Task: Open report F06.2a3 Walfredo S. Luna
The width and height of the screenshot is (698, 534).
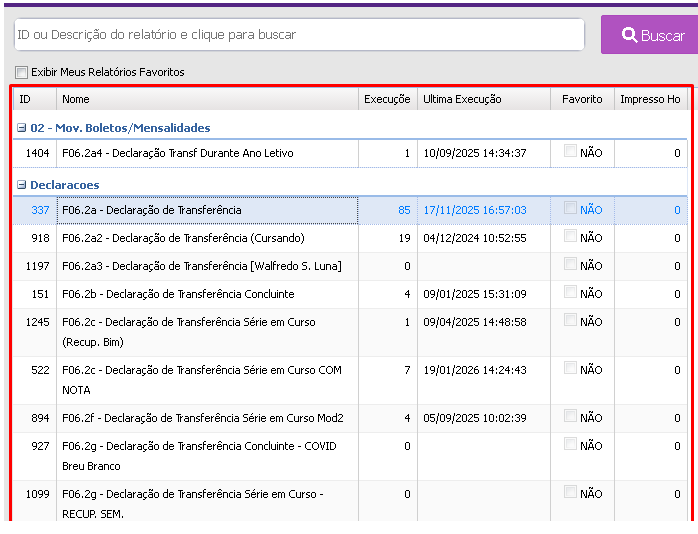Action: point(201,266)
